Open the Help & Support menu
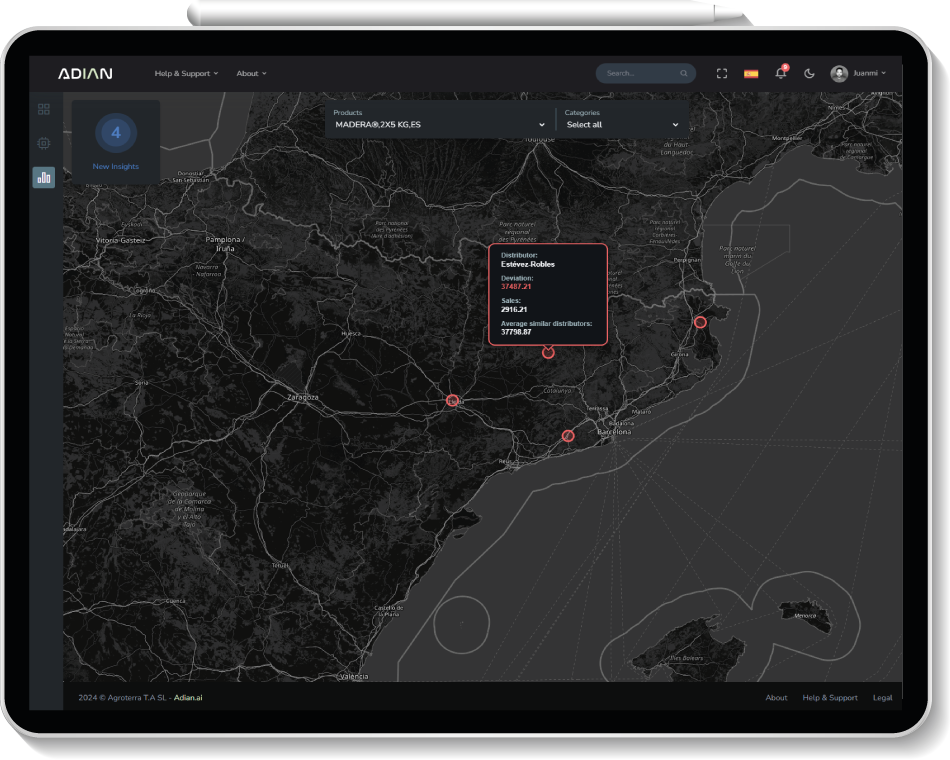This screenshot has height=760, width=950. 186,73
